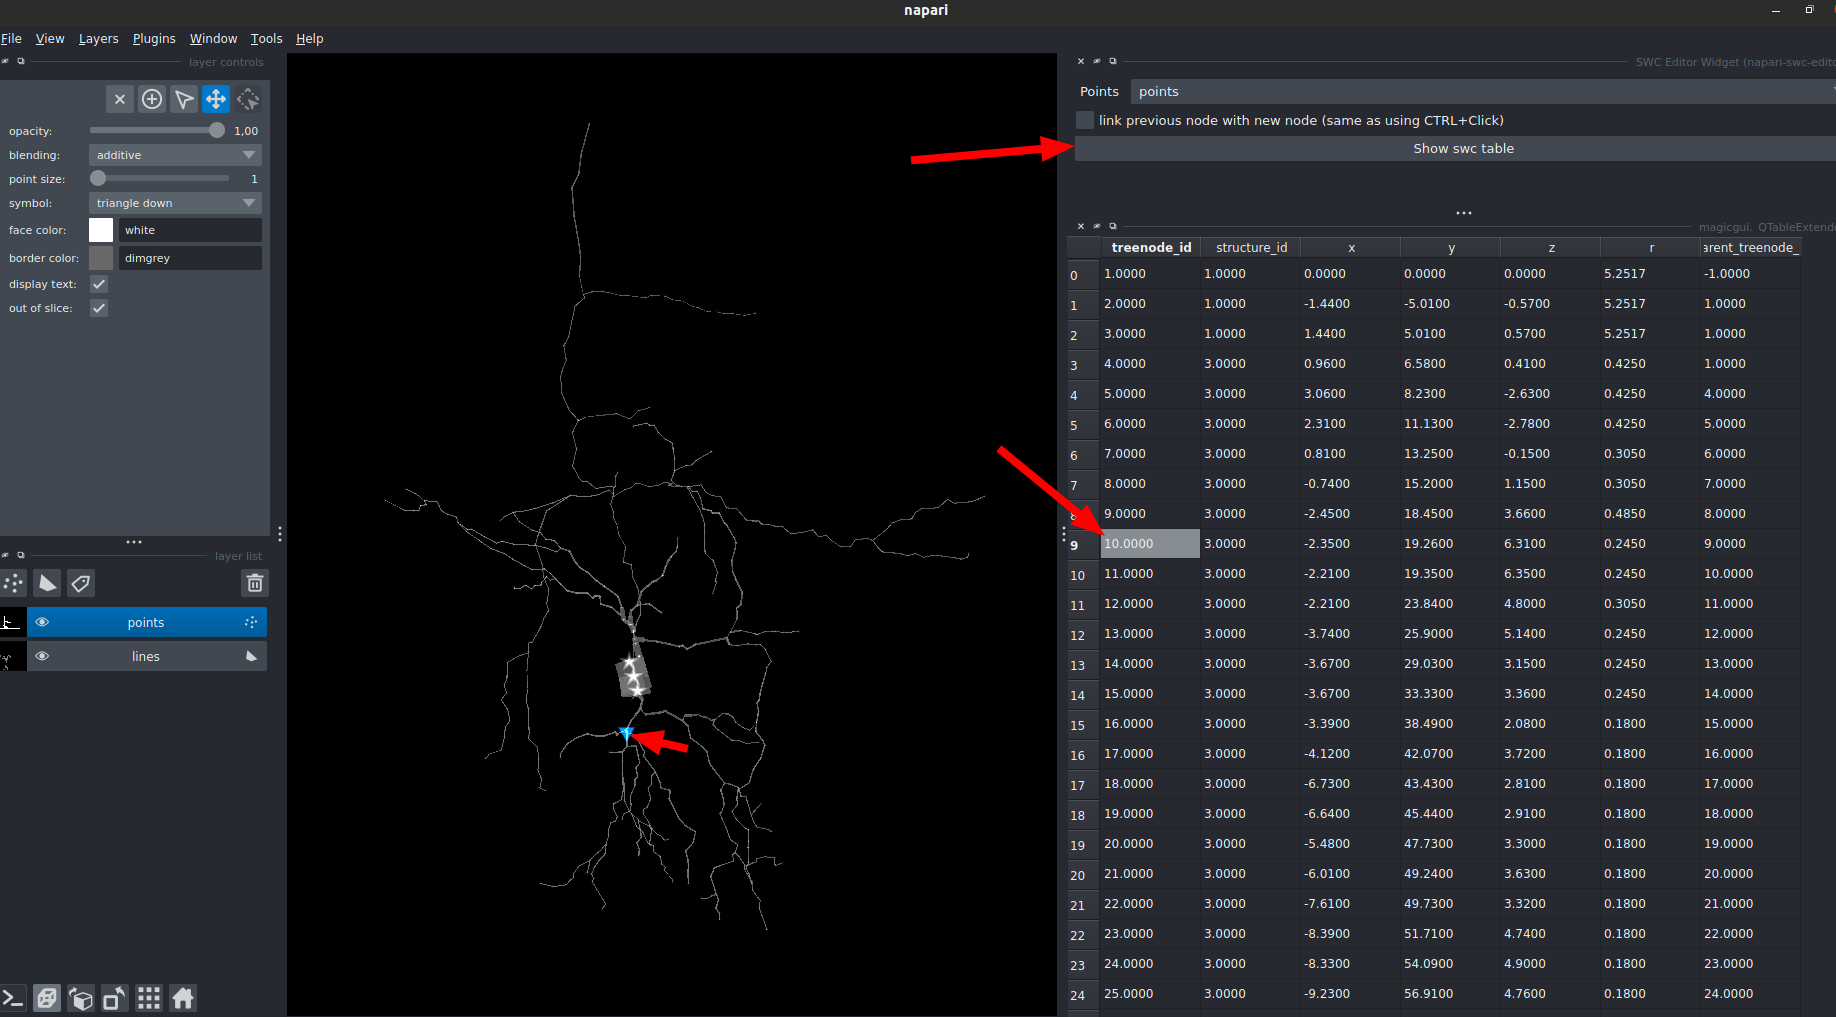Click the points layer thumbnail
The image size is (1836, 1017).
12,622
